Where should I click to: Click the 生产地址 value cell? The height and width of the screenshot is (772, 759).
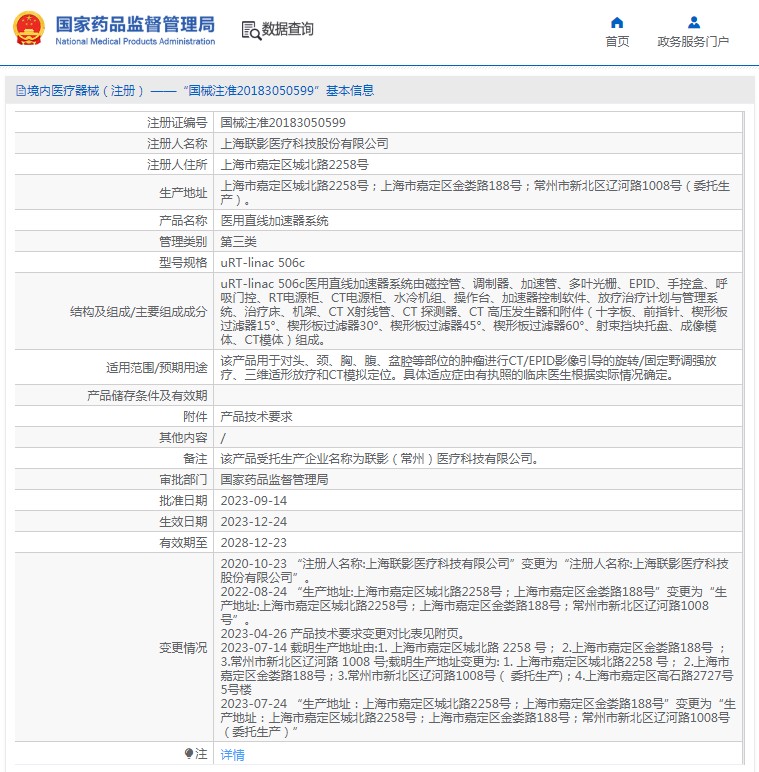tap(477, 193)
